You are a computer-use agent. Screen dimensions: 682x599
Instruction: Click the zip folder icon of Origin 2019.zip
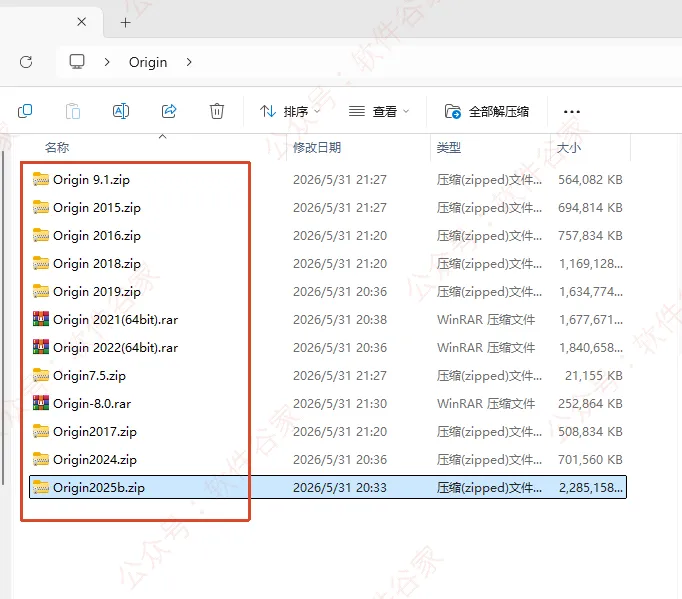click(x=41, y=291)
